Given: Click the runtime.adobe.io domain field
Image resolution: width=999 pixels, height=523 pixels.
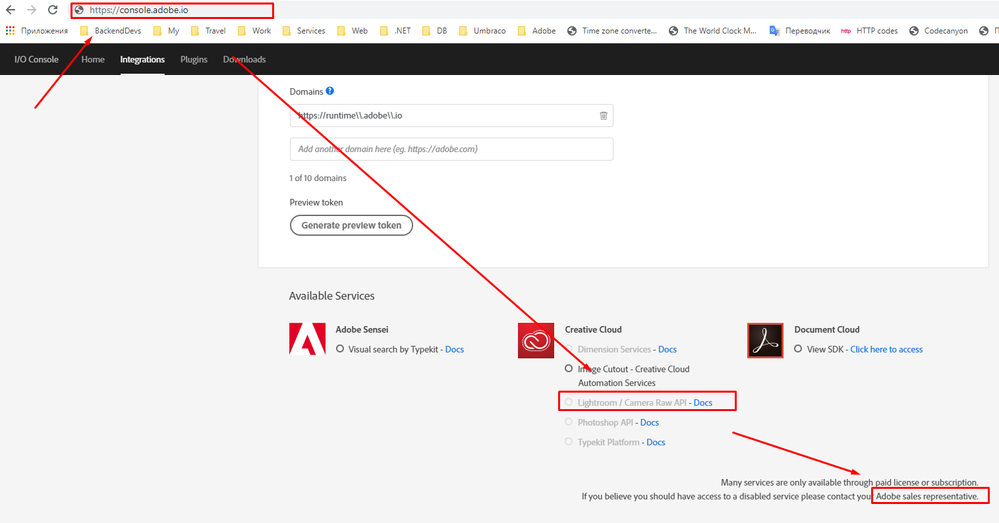Looking at the screenshot, I should pos(451,116).
